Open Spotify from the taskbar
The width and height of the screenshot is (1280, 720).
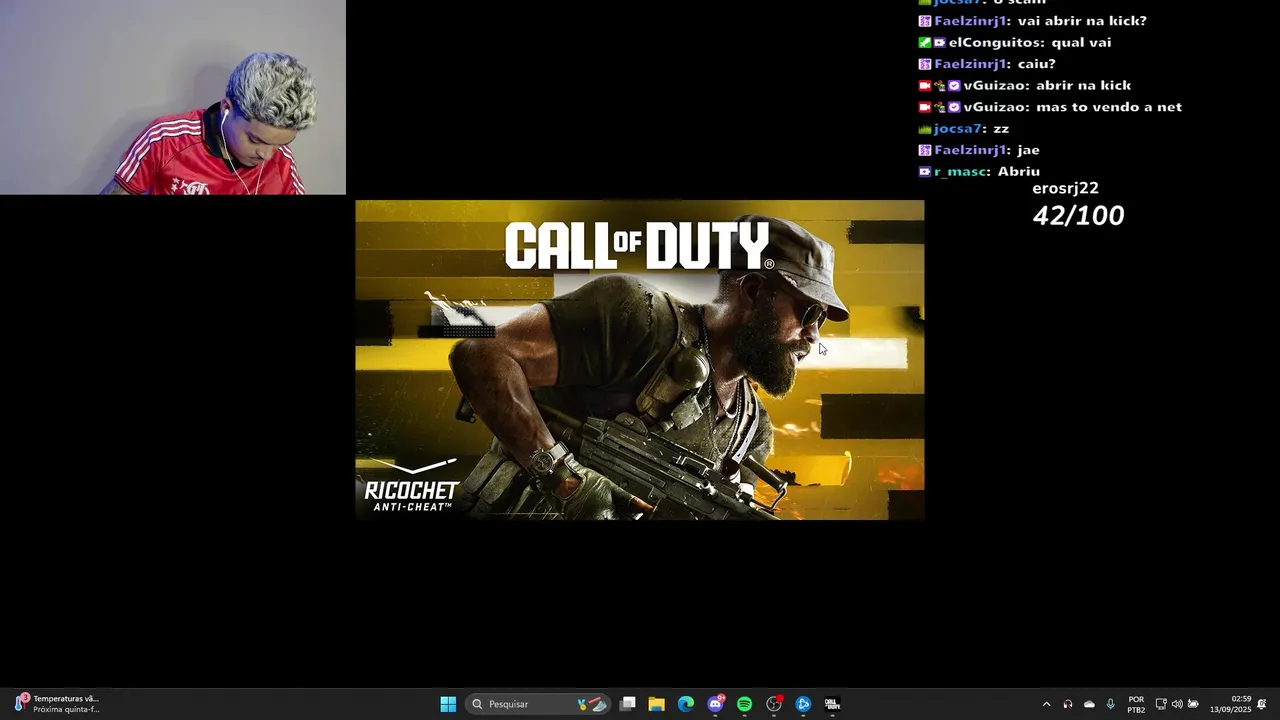(744, 704)
